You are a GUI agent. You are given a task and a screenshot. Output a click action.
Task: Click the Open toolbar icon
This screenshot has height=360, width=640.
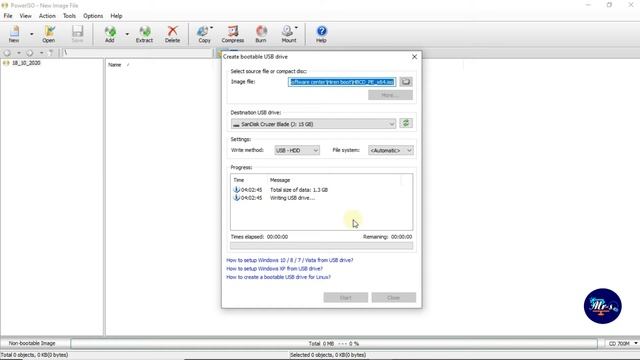click(49, 34)
